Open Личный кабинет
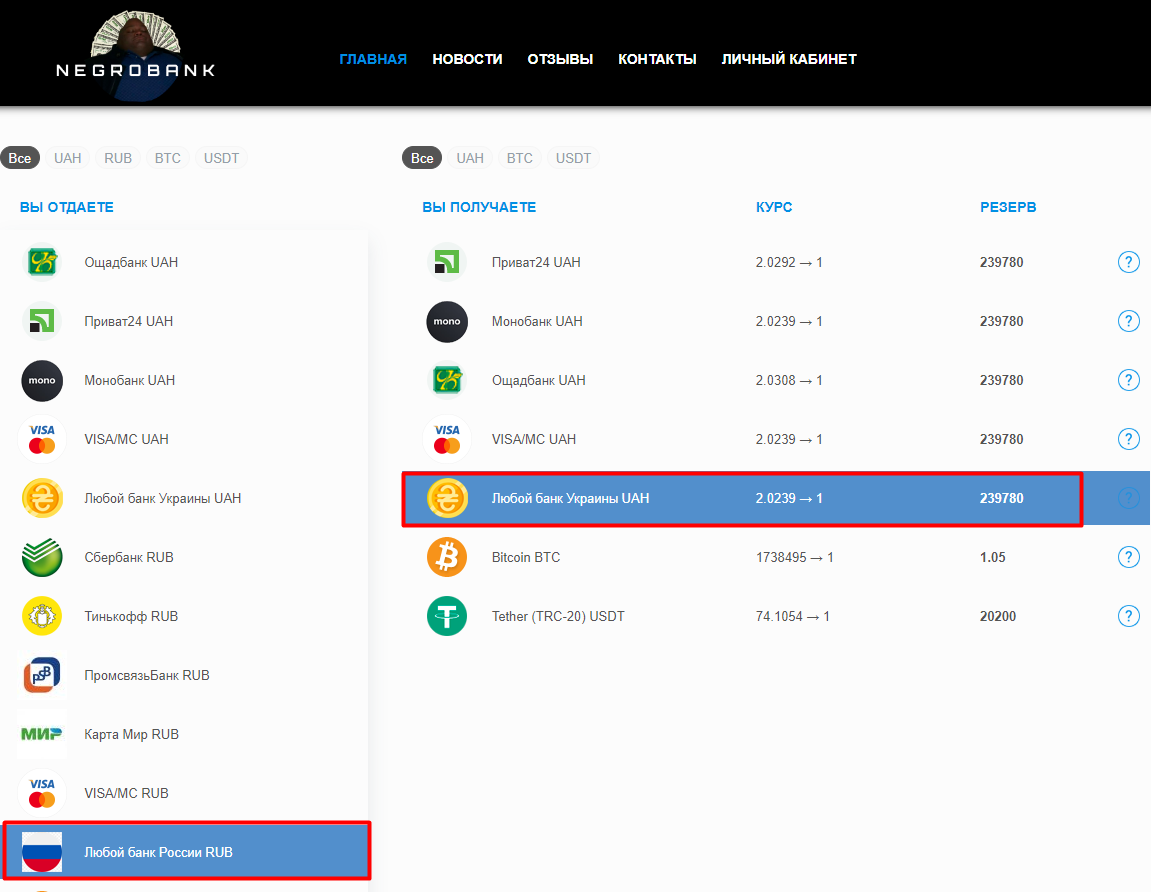This screenshot has width=1151, height=892. [789, 59]
